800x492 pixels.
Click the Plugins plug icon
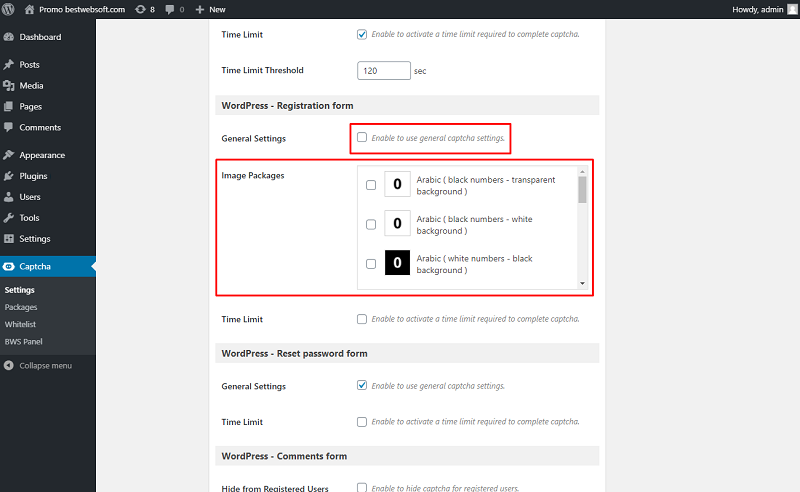click(9, 176)
